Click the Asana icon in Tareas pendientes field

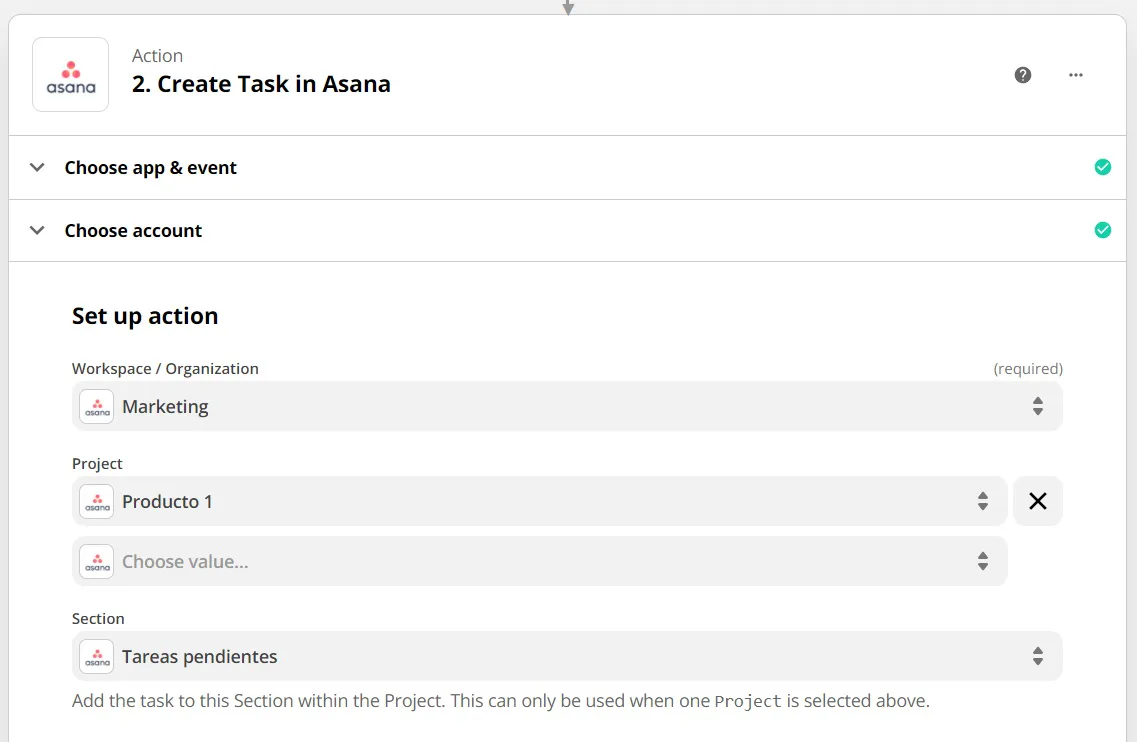click(x=97, y=657)
